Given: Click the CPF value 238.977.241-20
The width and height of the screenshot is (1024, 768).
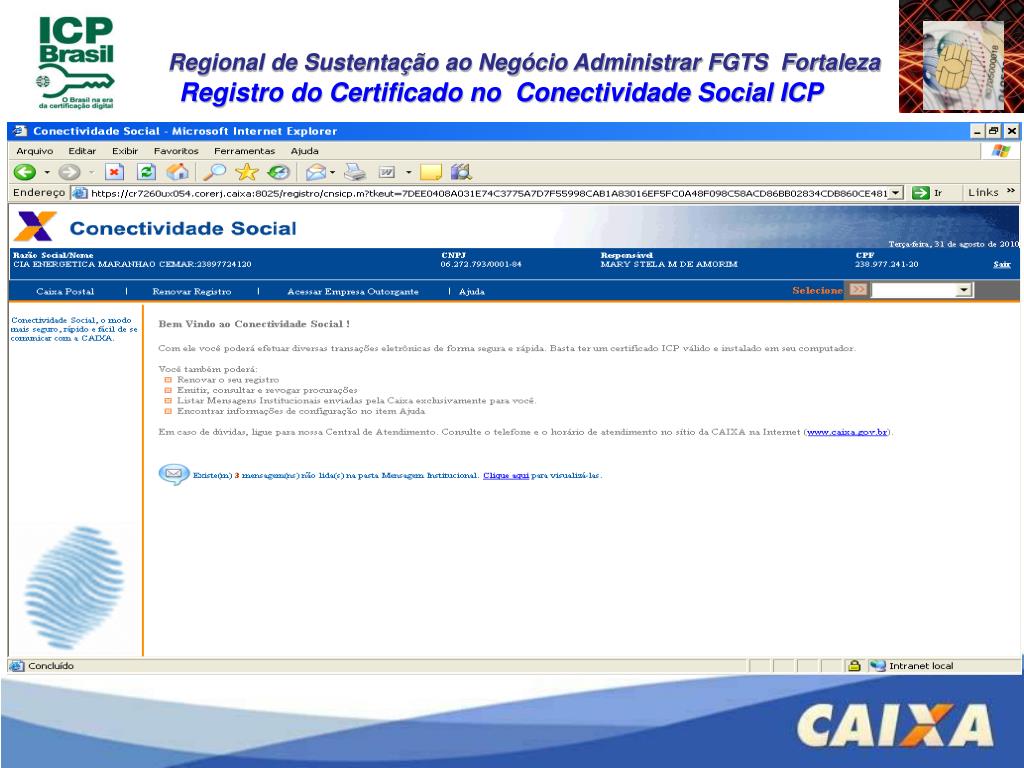Looking at the screenshot, I should click(x=886, y=264).
